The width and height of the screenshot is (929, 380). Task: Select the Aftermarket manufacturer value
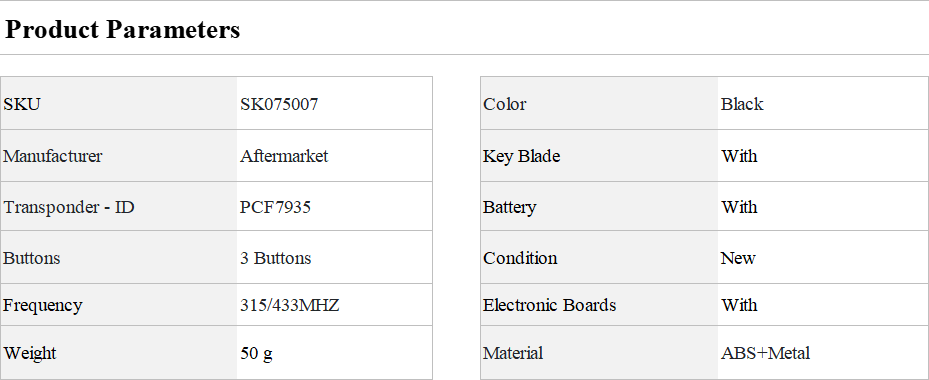(x=284, y=156)
